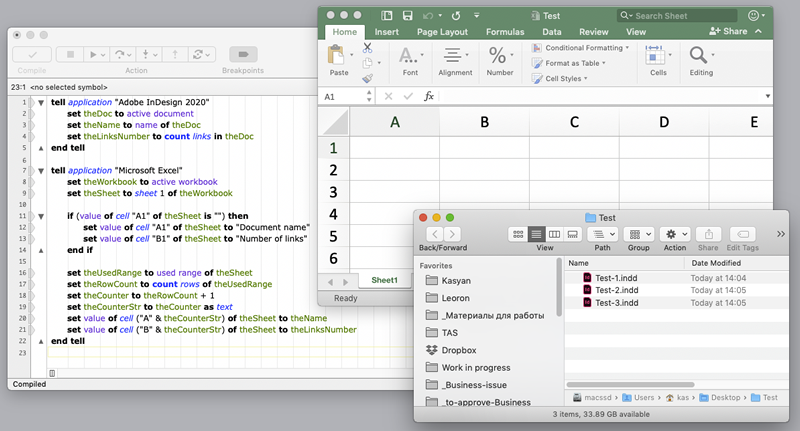
Task: Click the fx insert function icon
Action: [429, 96]
